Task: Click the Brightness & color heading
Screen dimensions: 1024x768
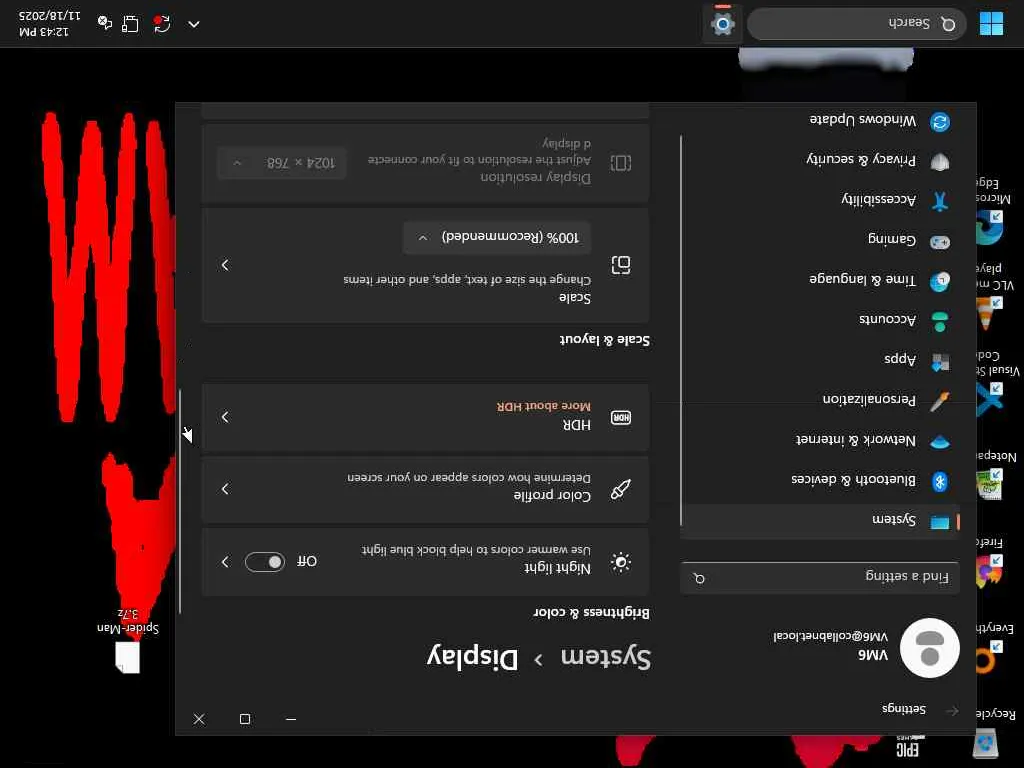Action: click(592, 613)
